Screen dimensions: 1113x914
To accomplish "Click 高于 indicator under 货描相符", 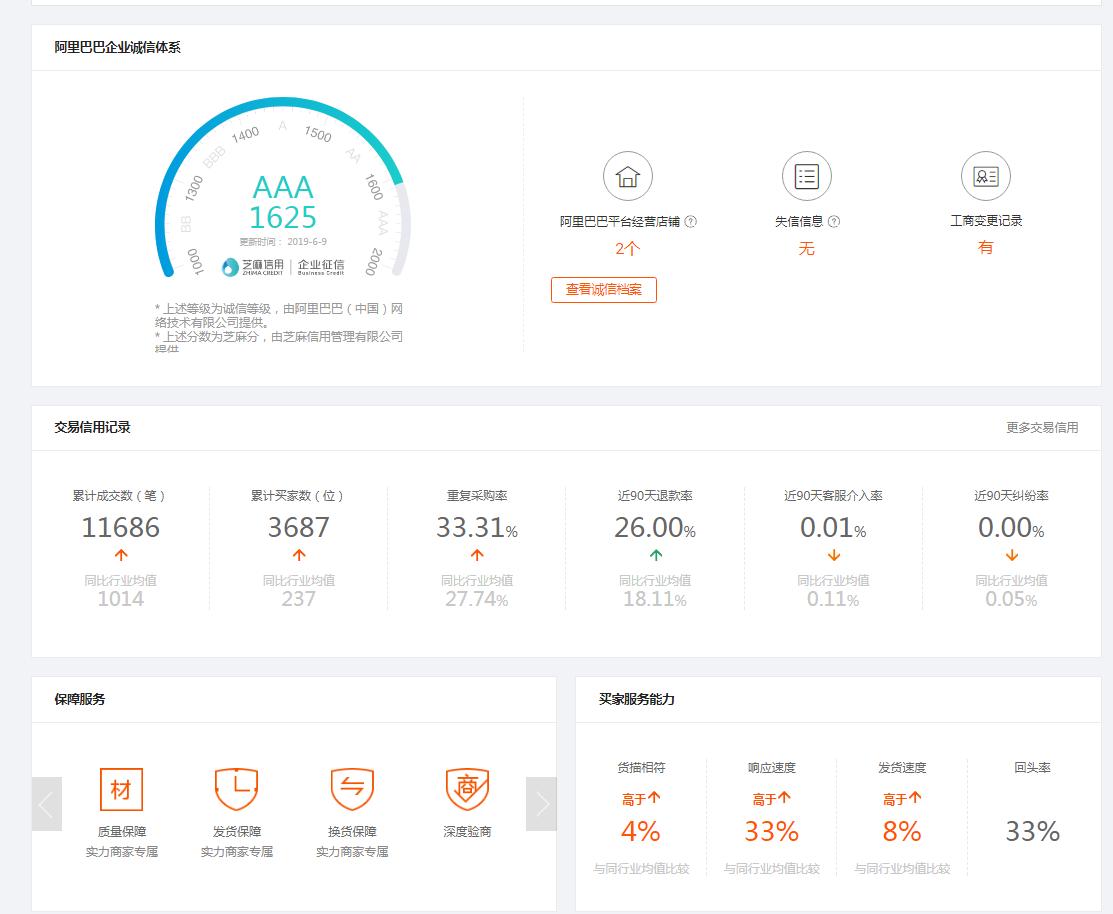I will [x=641, y=799].
